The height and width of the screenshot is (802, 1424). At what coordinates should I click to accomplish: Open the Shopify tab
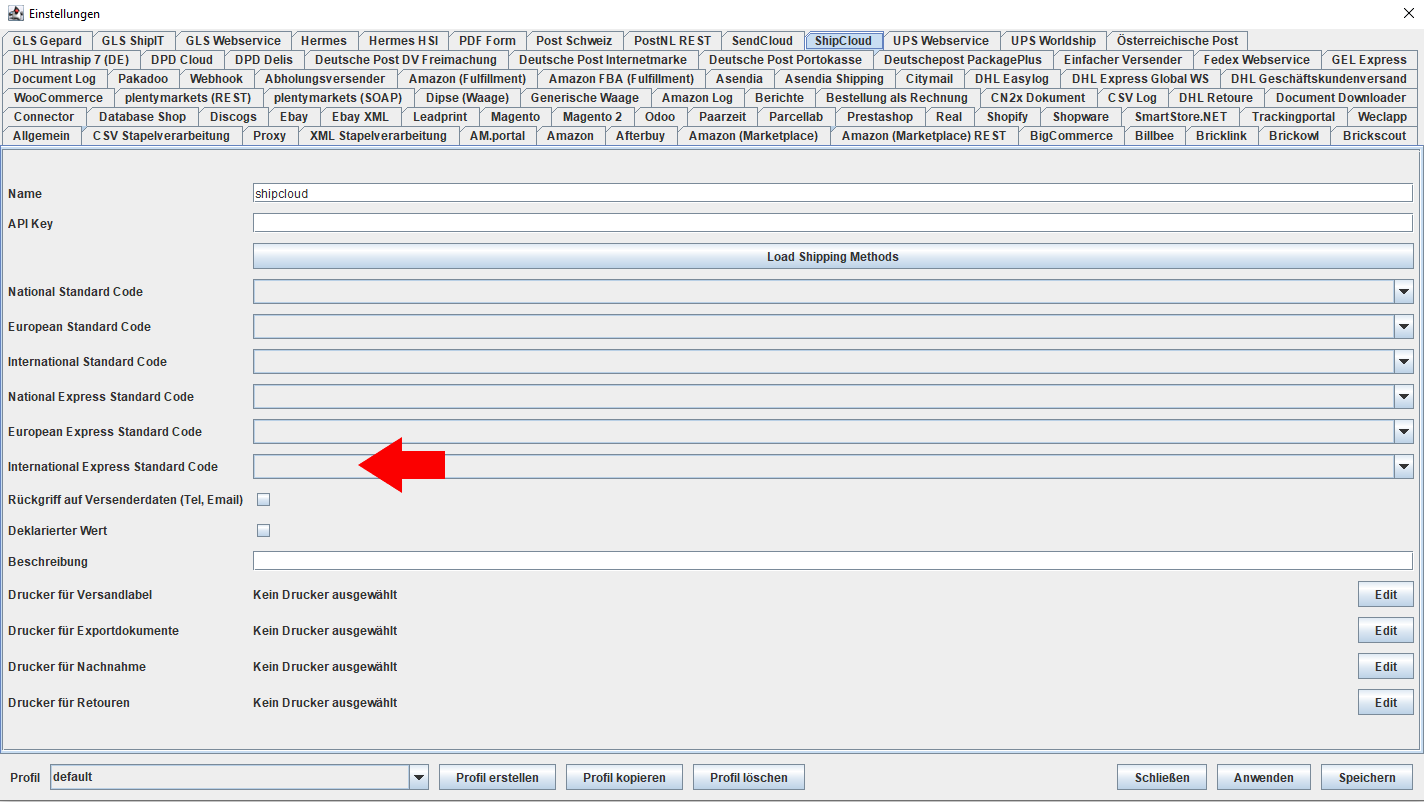(x=1007, y=117)
